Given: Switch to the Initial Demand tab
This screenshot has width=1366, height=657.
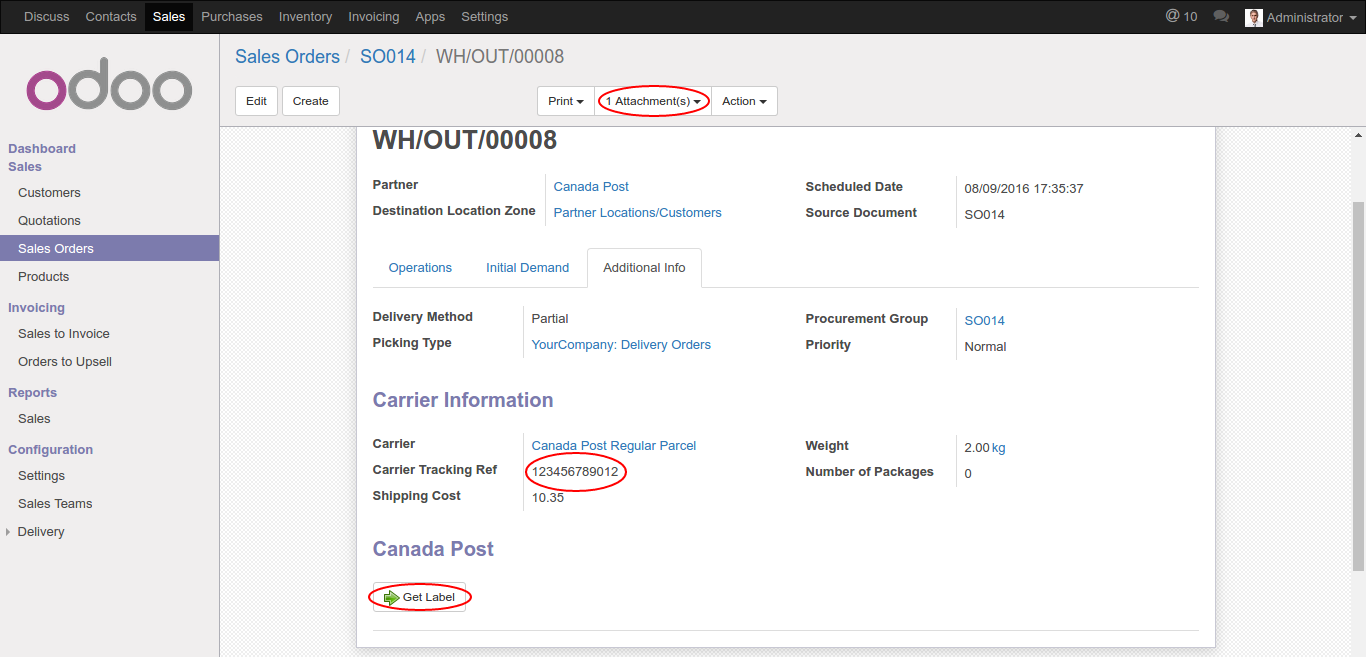Looking at the screenshot, I should point(527,268).
